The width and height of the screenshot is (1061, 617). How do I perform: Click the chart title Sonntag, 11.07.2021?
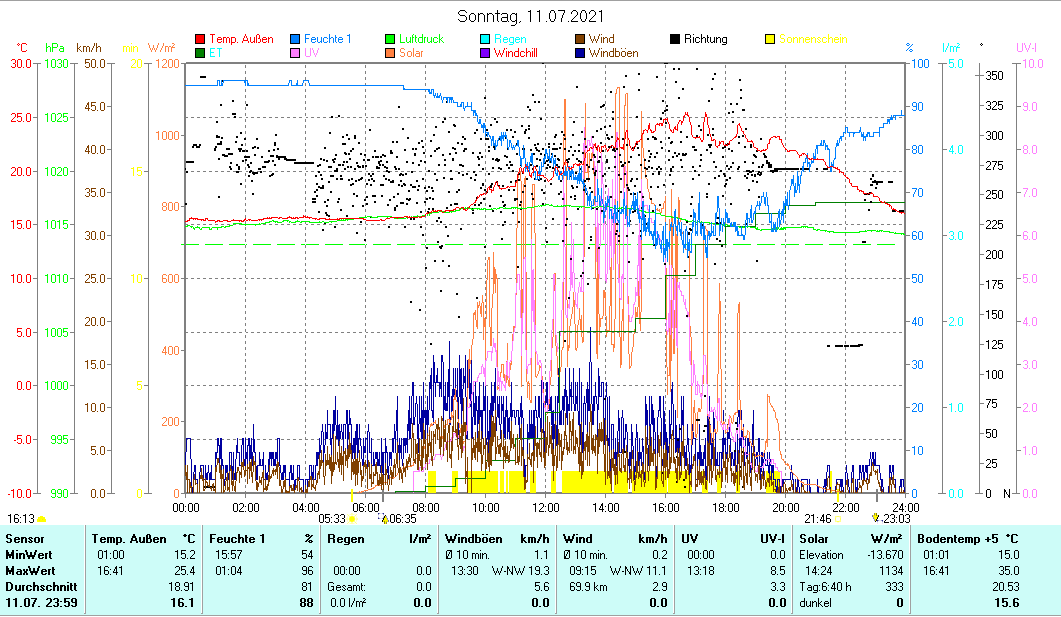pyautogui.click(x=530, y=16)
